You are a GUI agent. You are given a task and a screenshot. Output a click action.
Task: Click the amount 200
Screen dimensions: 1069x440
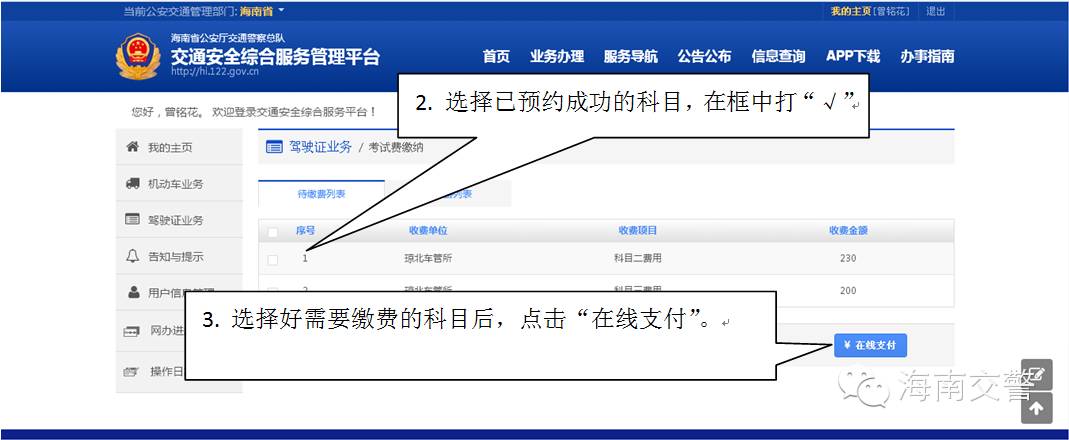848,291
